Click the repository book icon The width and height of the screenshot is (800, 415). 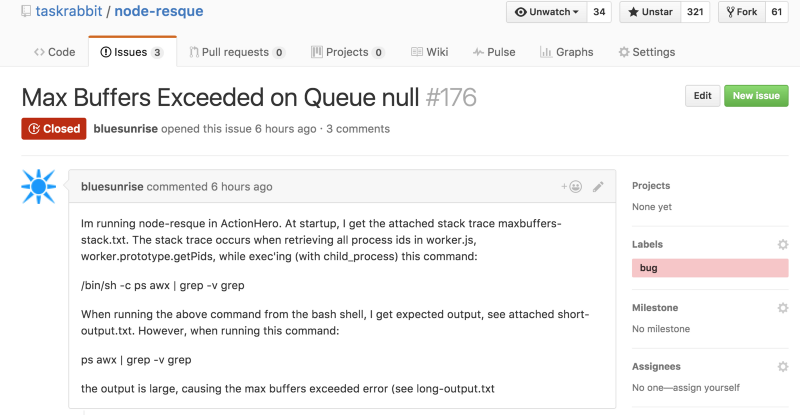tap(26, 11)
